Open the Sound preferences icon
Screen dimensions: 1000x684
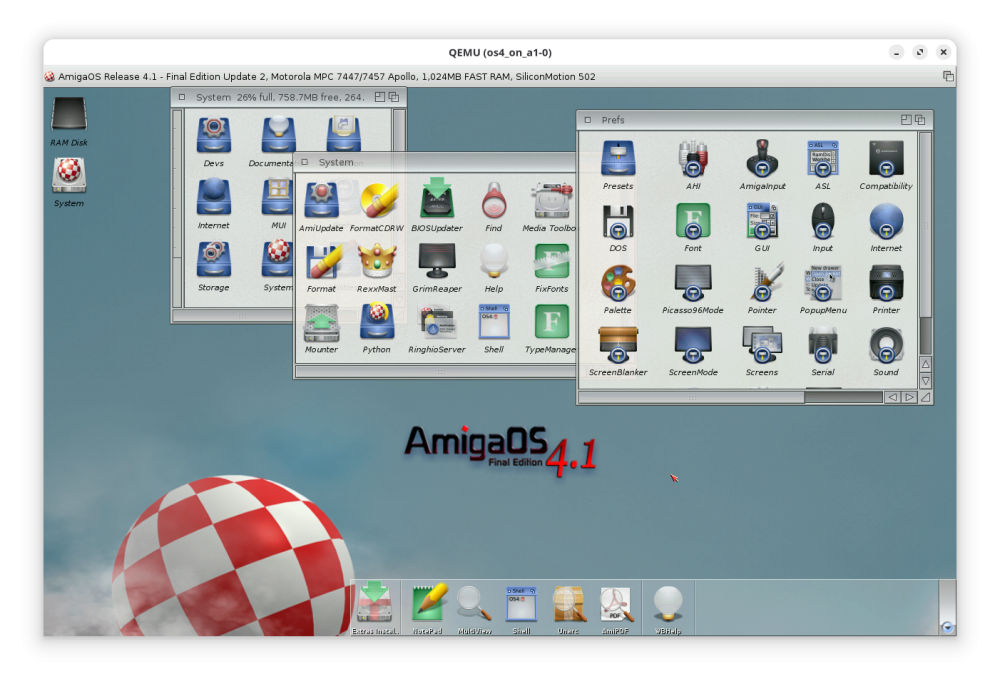(x=886, y=346)
